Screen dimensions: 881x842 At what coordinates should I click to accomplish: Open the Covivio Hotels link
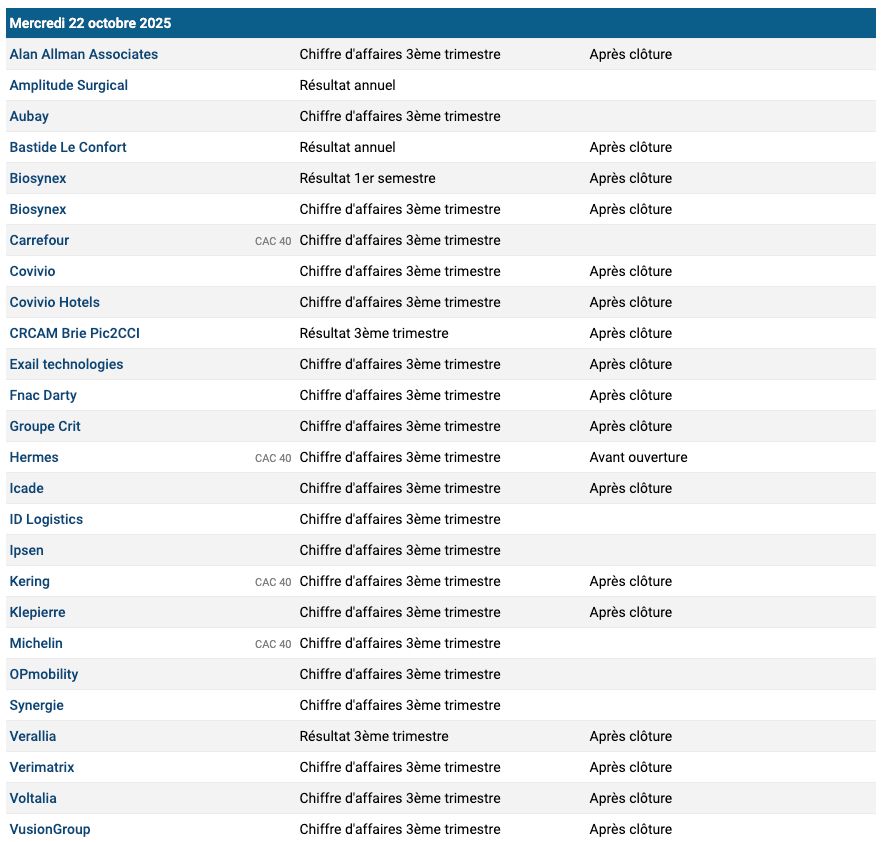(x=55, y=302)
